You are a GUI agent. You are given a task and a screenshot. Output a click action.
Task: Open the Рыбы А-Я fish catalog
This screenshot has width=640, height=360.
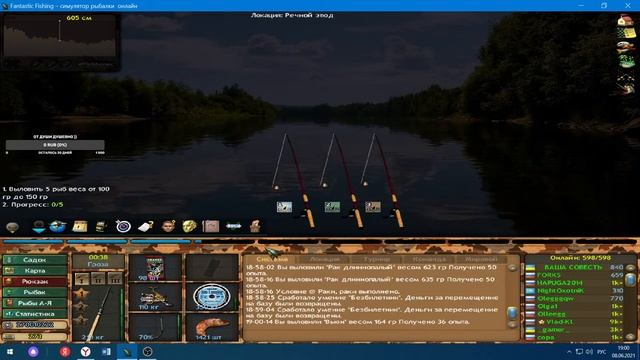click(x=35, y=303)
